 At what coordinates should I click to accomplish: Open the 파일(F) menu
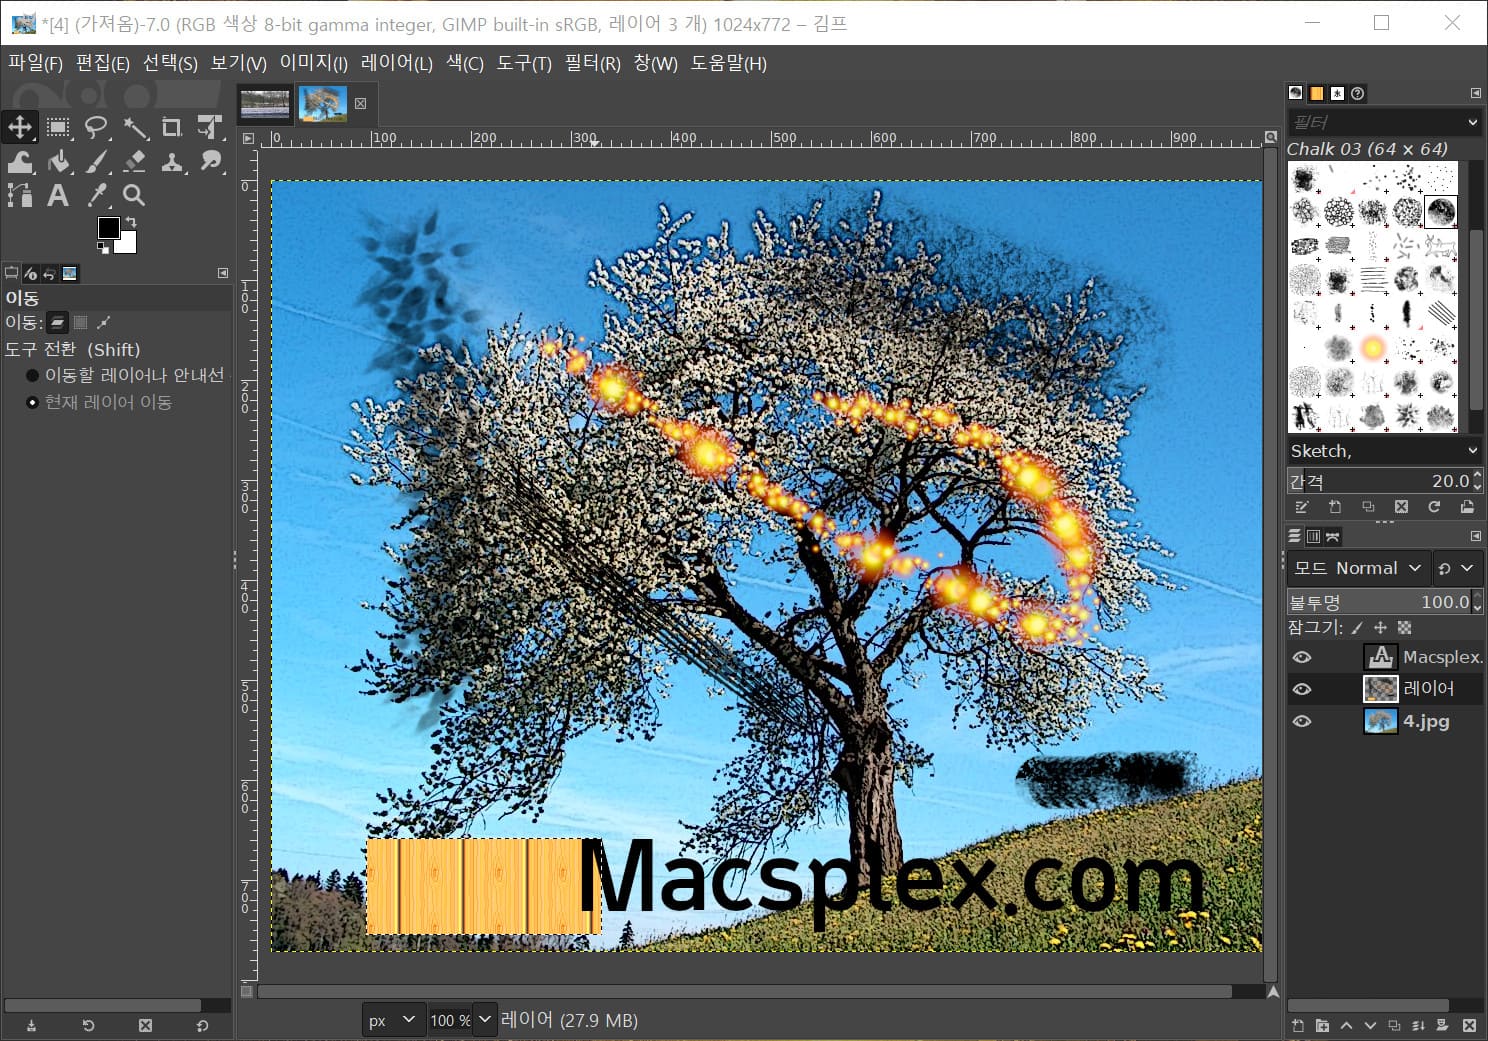click(35, 63)
